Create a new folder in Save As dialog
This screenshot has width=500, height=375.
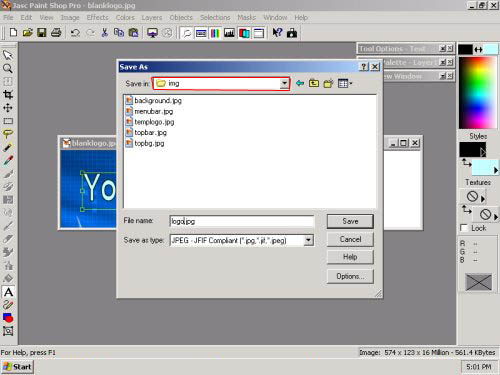click(x=328, y=83)
